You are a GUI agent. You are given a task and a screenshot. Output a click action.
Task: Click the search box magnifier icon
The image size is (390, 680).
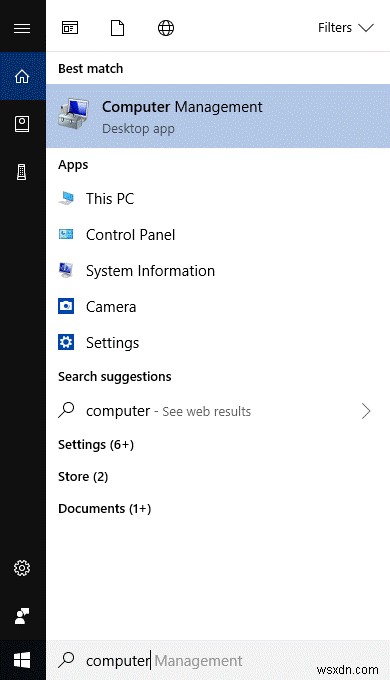click(66, 660)
